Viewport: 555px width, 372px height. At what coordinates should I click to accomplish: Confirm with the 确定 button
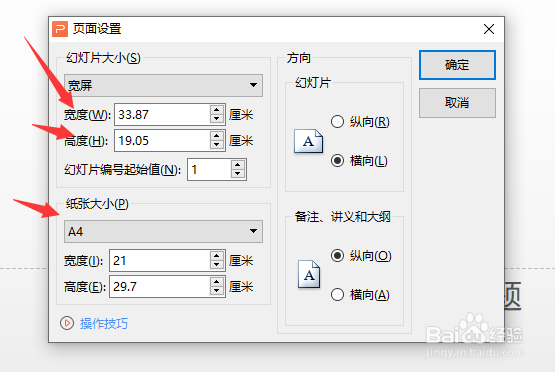[457, 65]
